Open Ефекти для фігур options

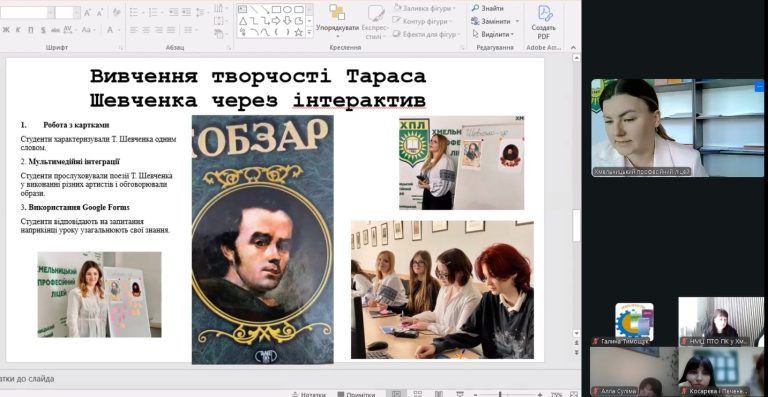click(x=426, y=34)
